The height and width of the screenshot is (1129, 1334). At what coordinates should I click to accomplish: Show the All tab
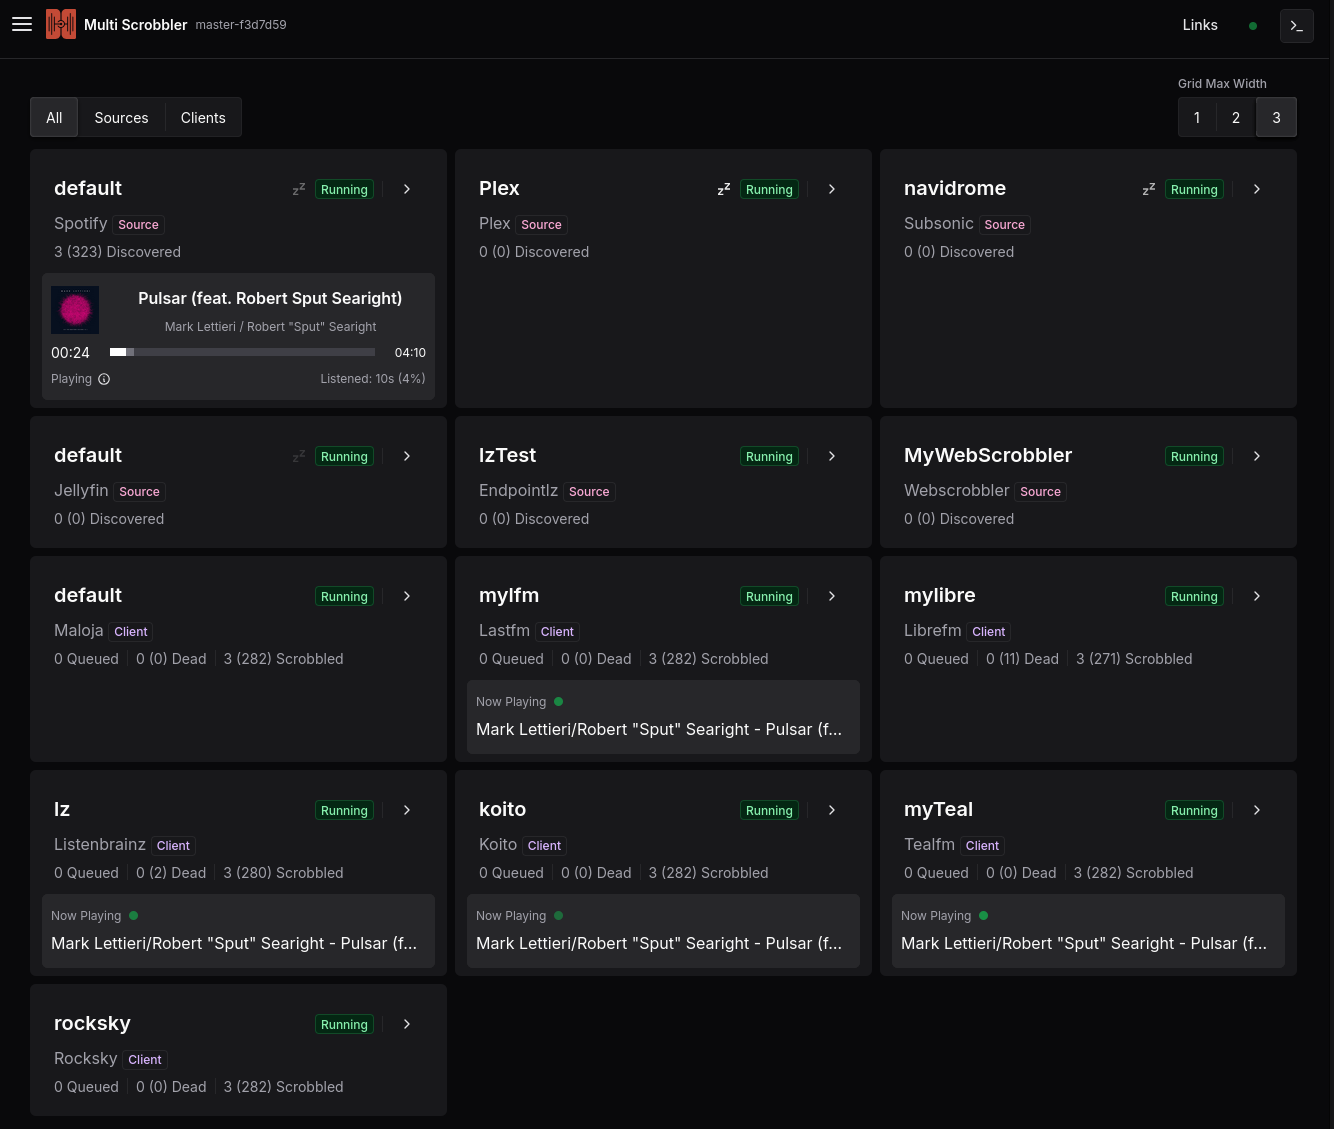coord(54,117)
